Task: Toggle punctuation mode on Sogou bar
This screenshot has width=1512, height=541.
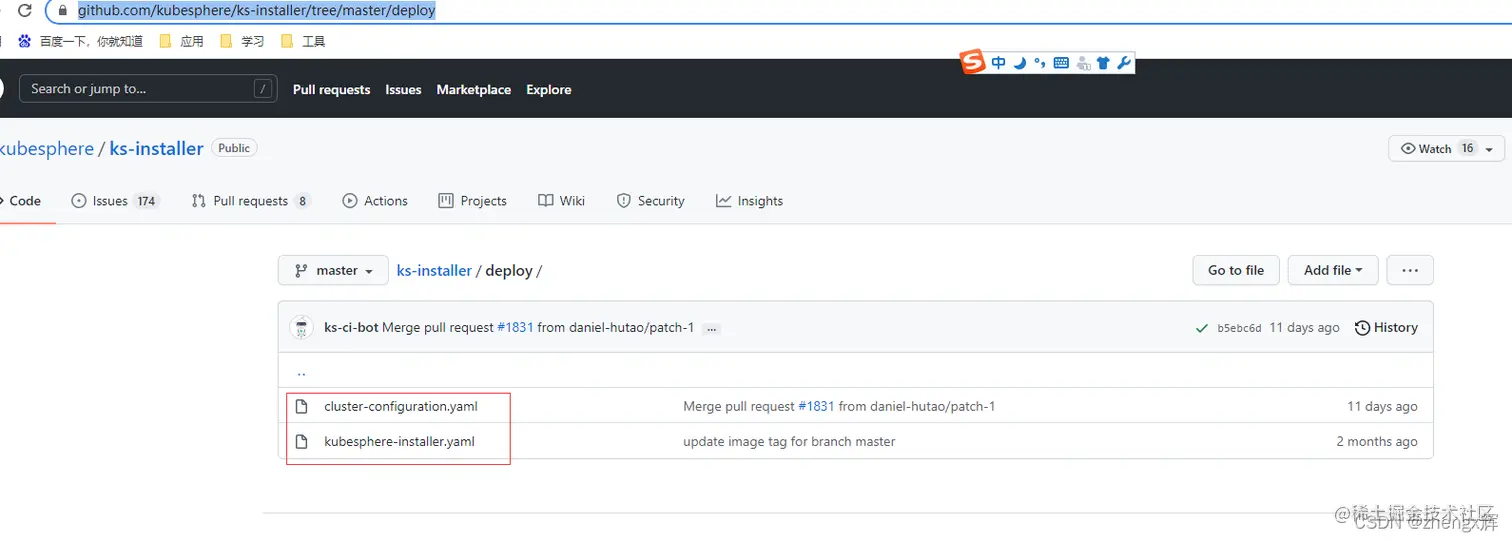Action: 1040,63
